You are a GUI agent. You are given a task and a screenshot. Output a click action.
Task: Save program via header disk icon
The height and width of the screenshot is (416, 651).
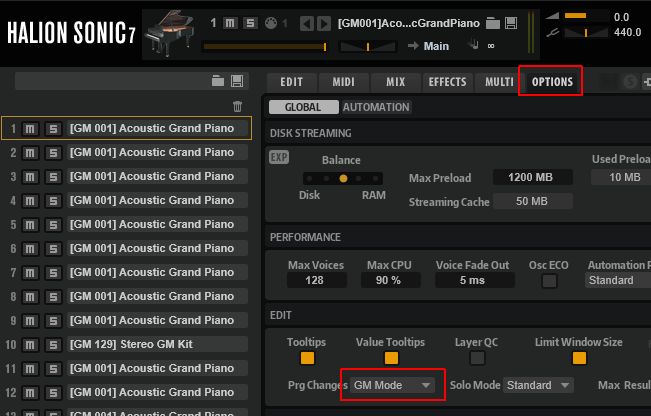511,23
